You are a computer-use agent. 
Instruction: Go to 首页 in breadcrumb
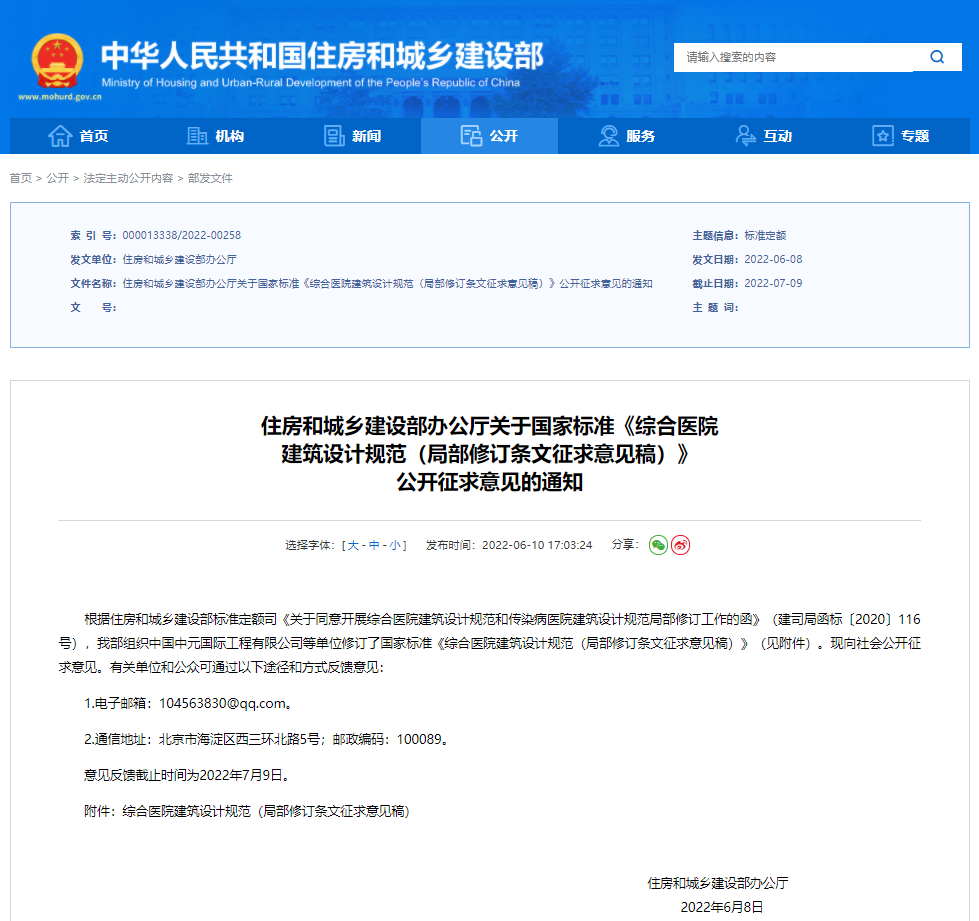21,179
